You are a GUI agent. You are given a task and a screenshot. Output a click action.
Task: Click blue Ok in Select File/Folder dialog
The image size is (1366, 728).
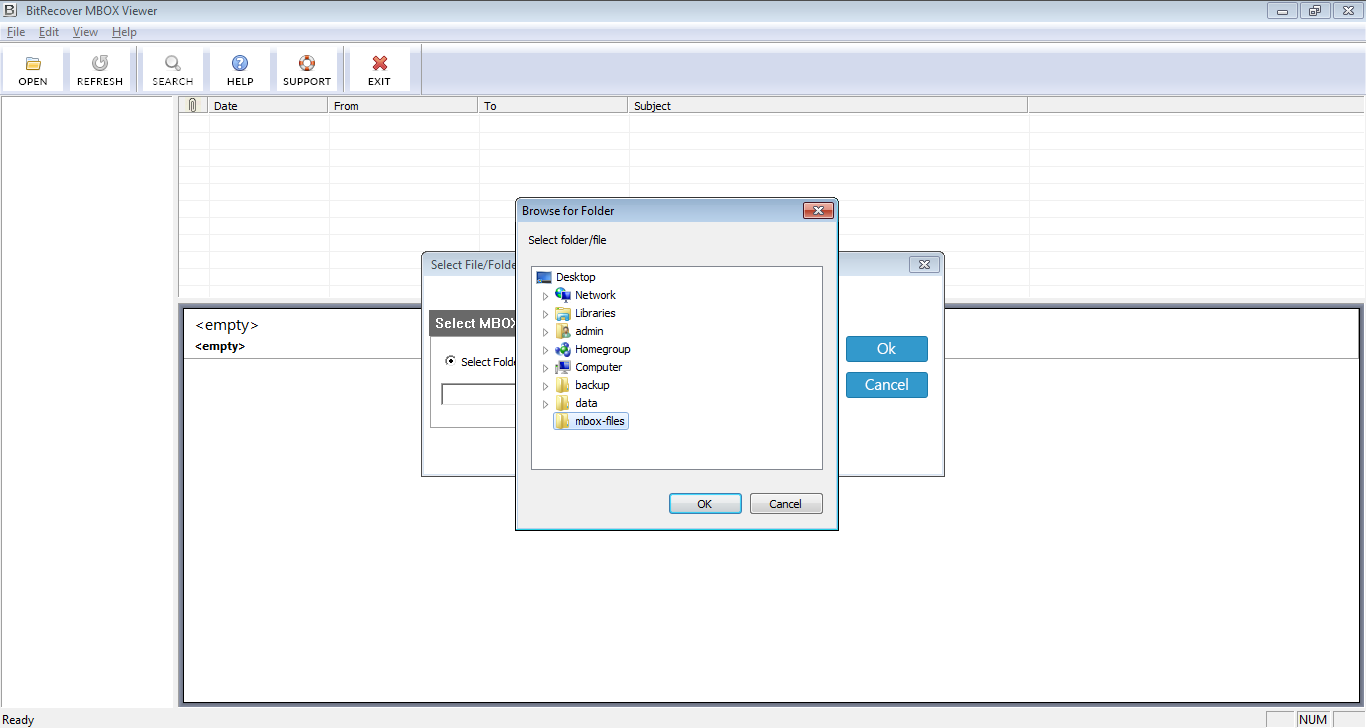(887, 349)
